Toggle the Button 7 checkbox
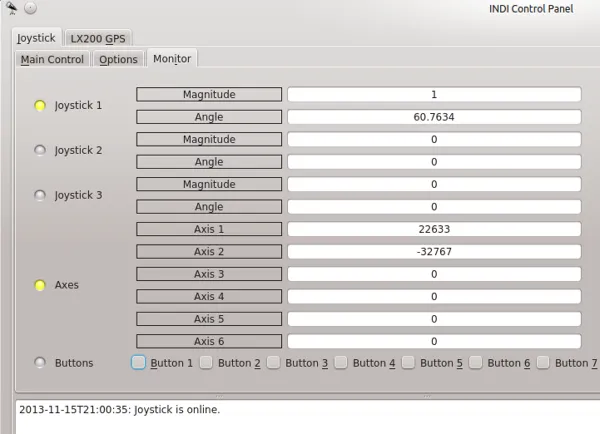The height and width of the screenshot is (434, 600). click(x=543, y=362)
